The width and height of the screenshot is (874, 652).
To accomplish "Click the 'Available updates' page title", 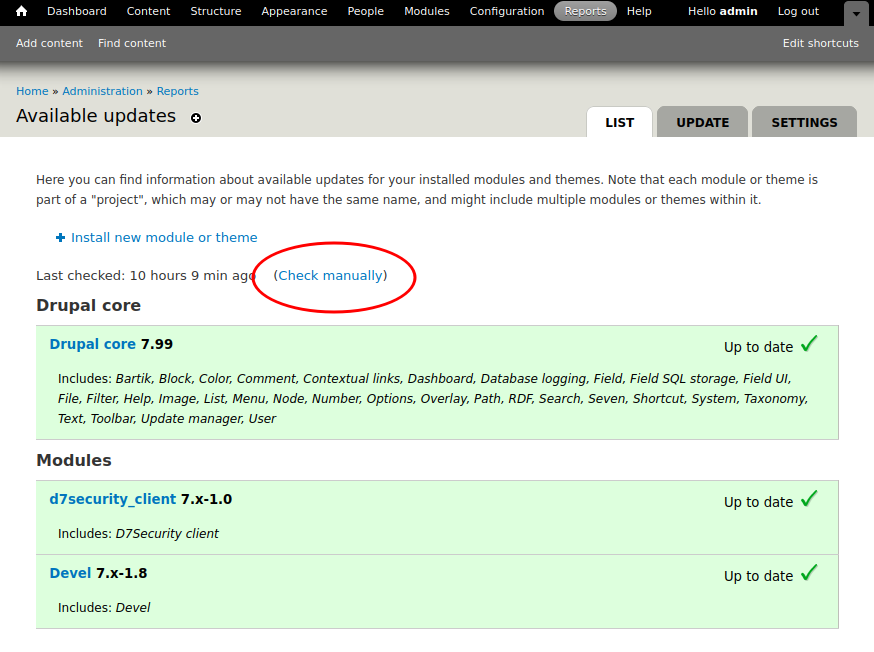I will (x=96, y=115).
